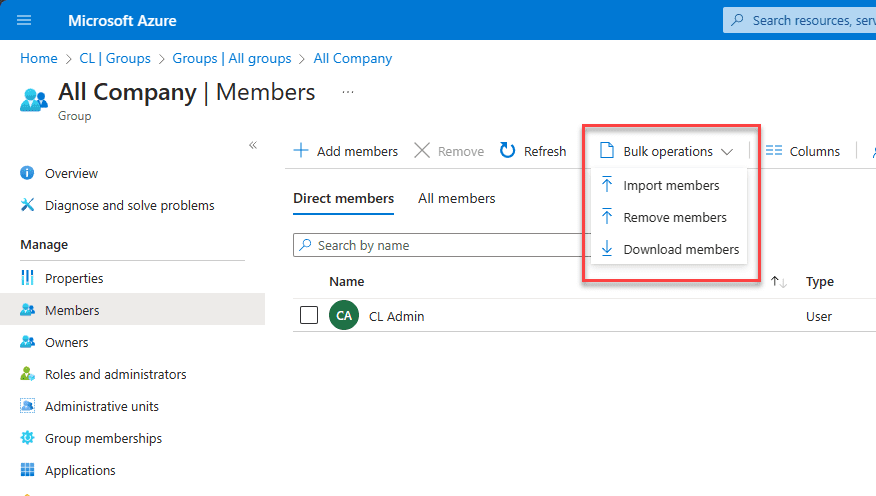The image size is (876, 496).
Task: Click the Owners people icon
Action: (27, 342)
